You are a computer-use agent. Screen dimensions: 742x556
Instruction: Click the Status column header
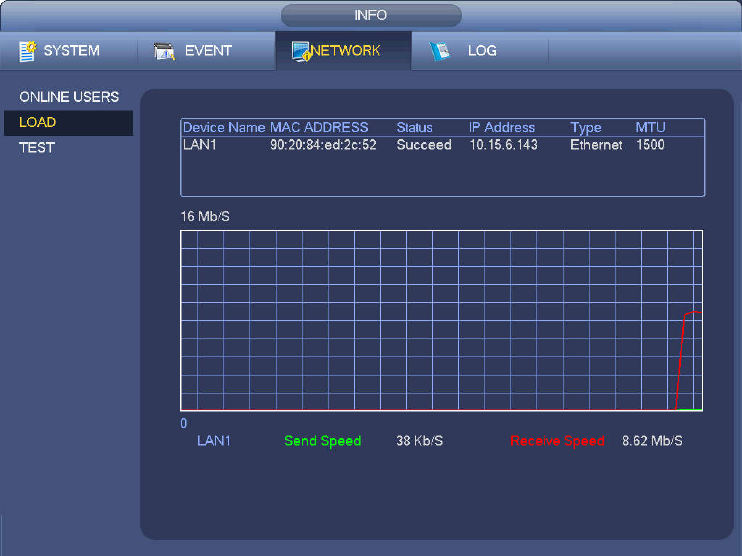pos(415,127)
